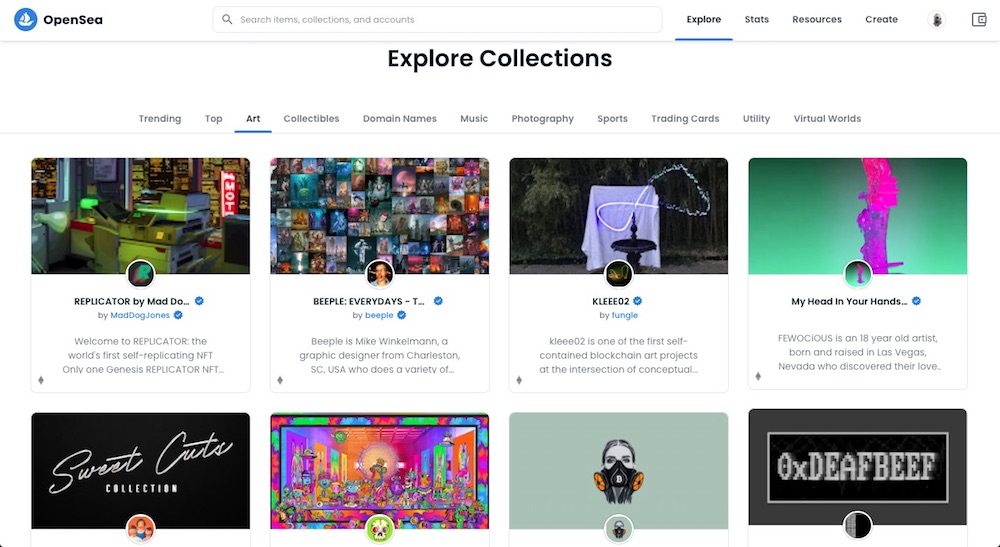This screenshot has height=547, width=1000.
Task: Click Ethereum icon on KLEEE02 card
Action: tap(519, 381)
